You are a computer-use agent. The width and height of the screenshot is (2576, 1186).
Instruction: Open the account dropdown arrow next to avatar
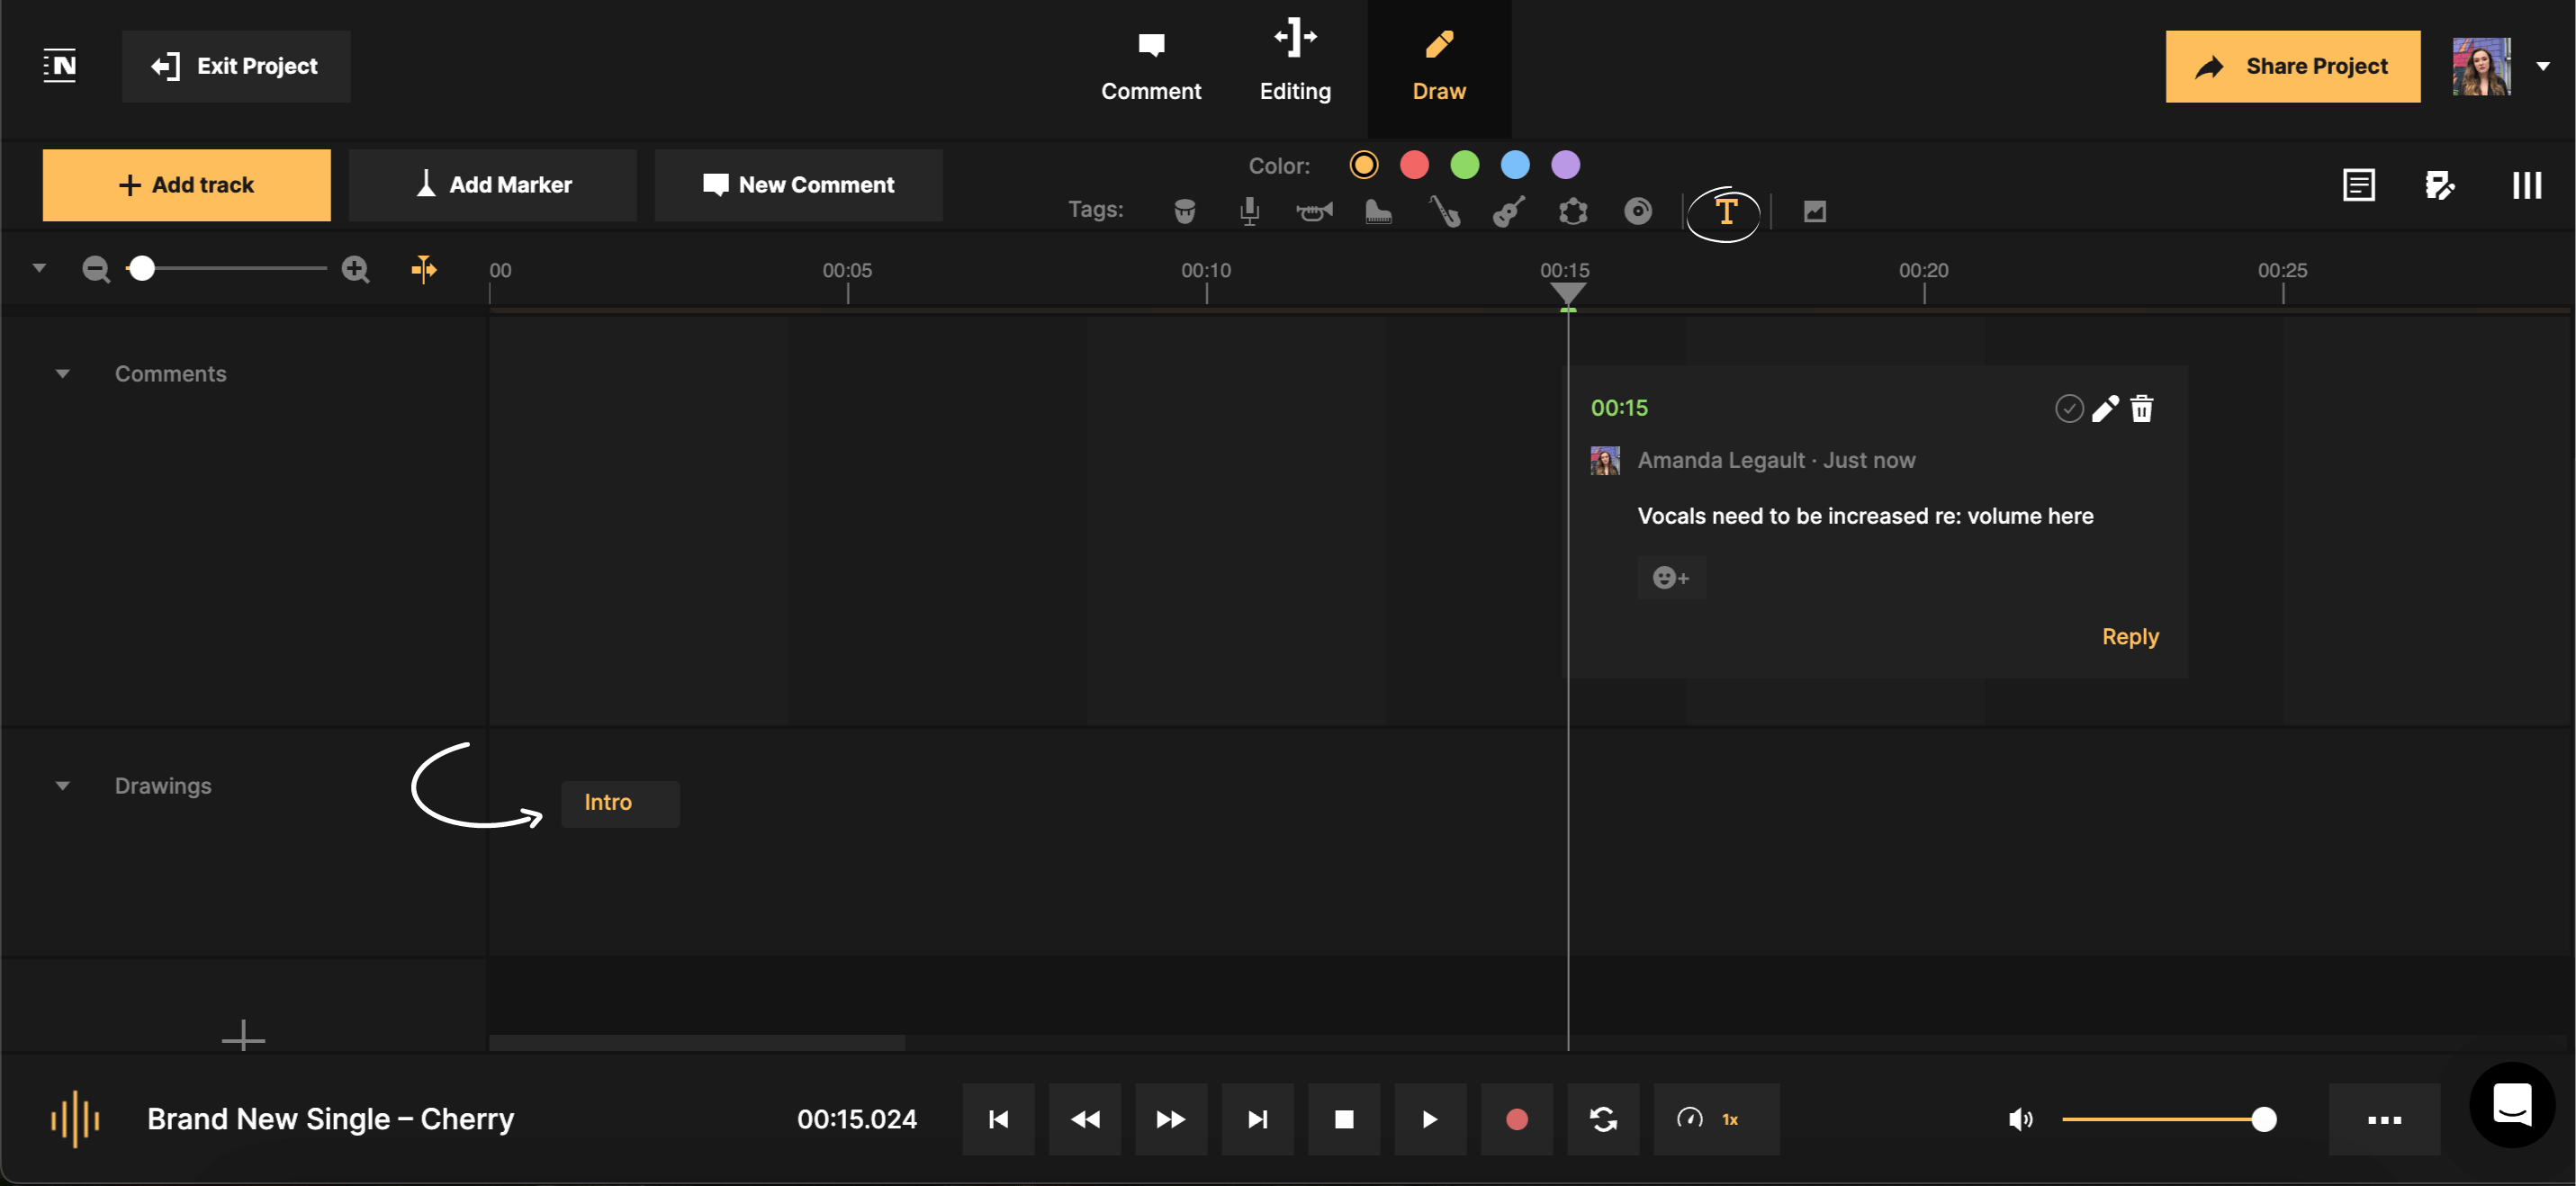click(2544, 66)
